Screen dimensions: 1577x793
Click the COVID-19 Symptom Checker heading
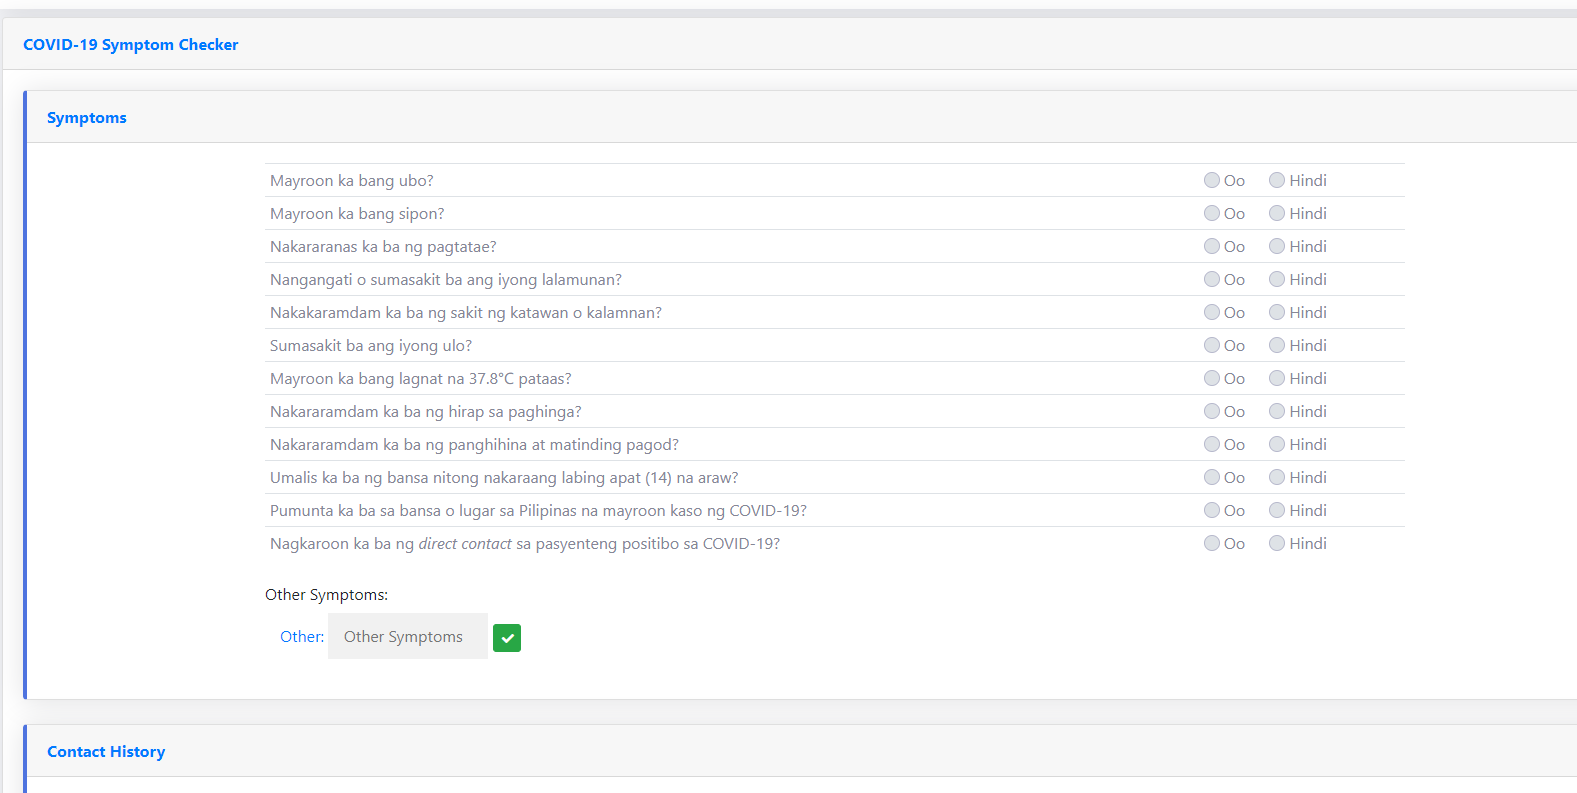click(131, 45)
